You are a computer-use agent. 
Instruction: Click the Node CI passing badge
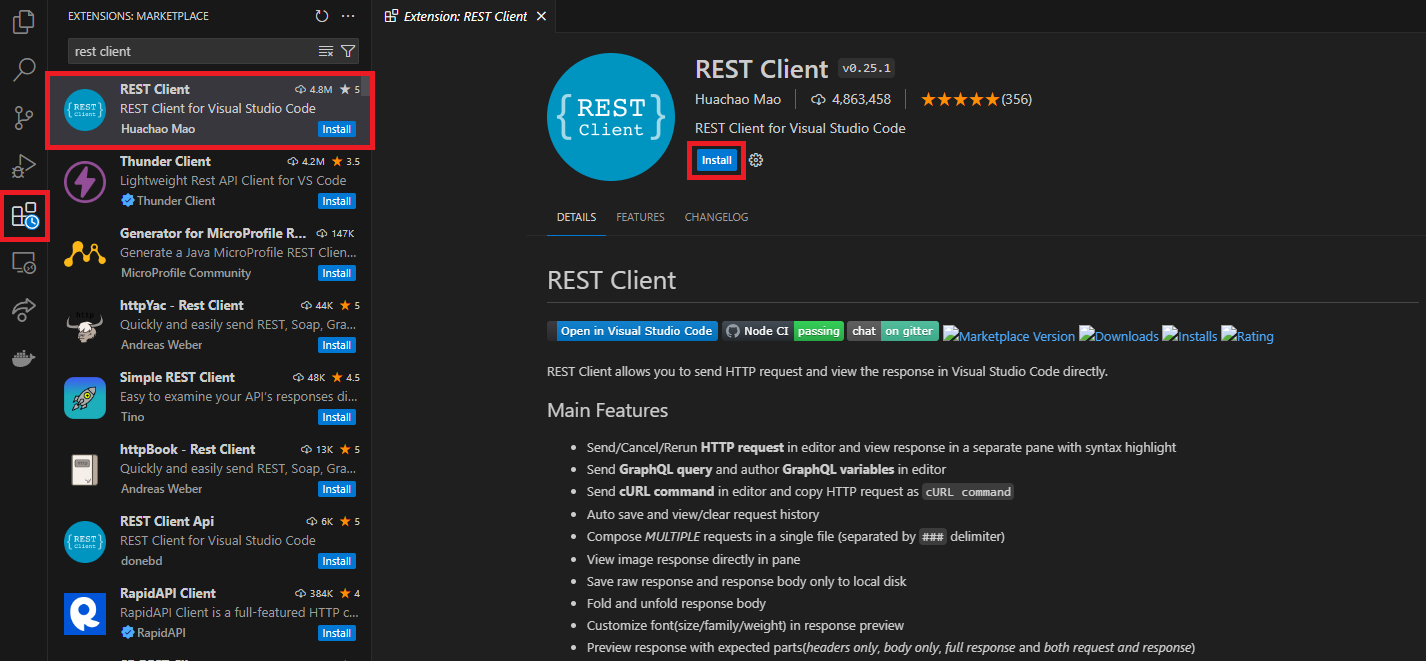[783, 331]
